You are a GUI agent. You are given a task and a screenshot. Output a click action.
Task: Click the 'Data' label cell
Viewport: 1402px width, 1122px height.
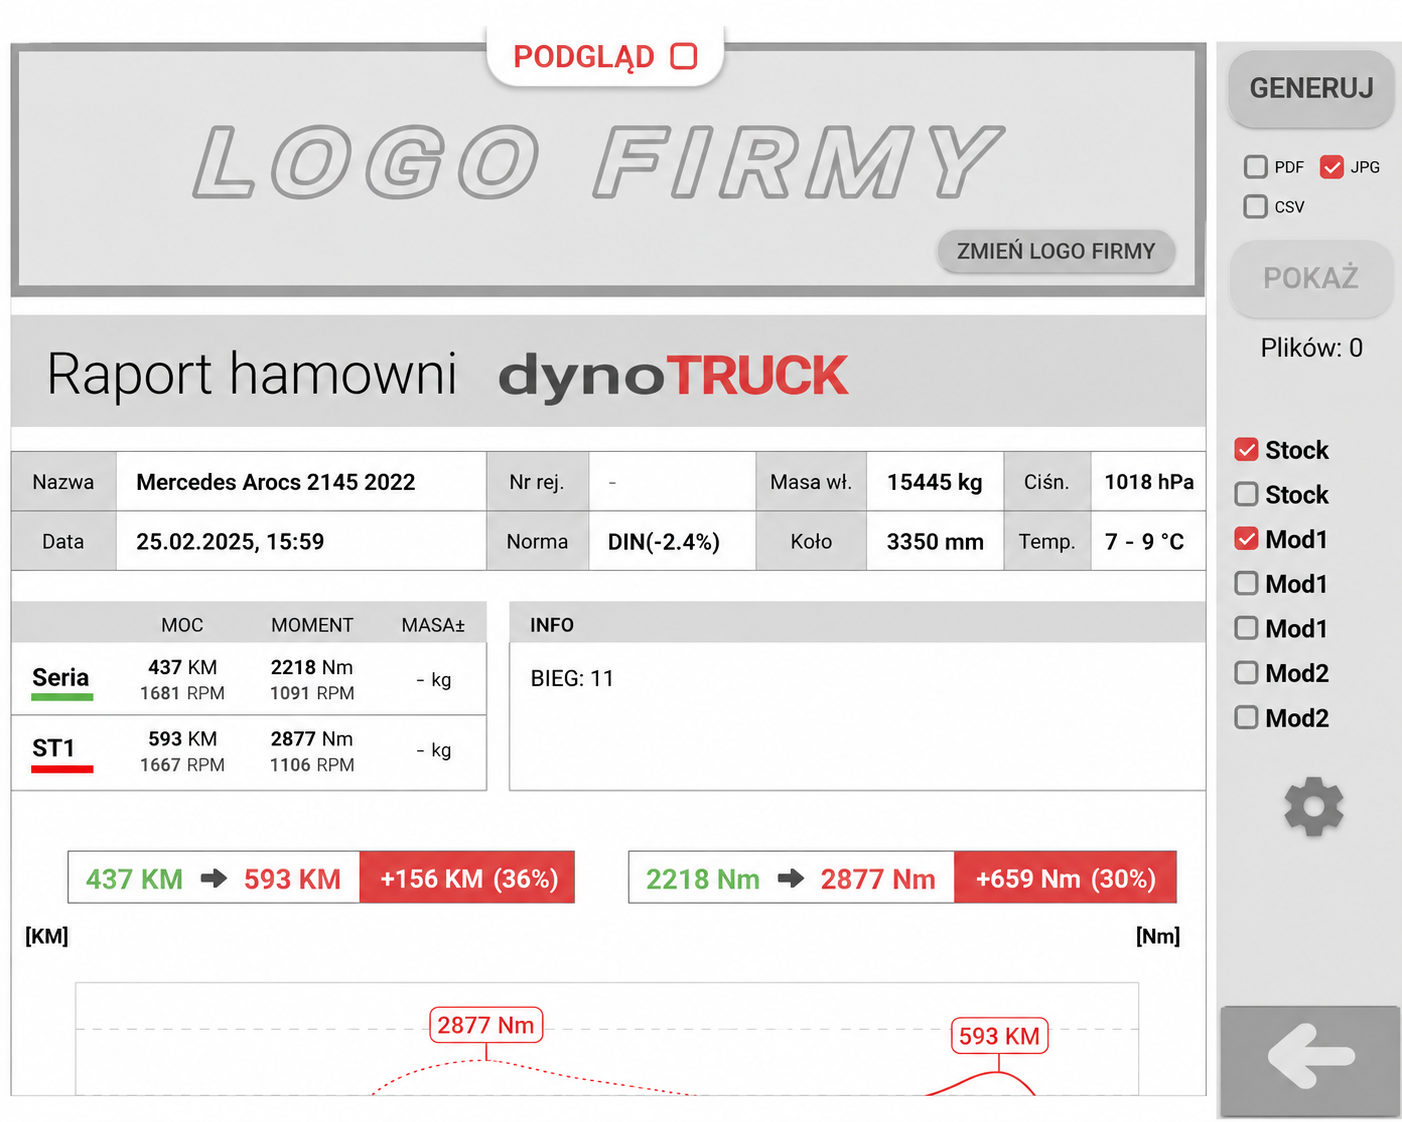tap(63, 542)
